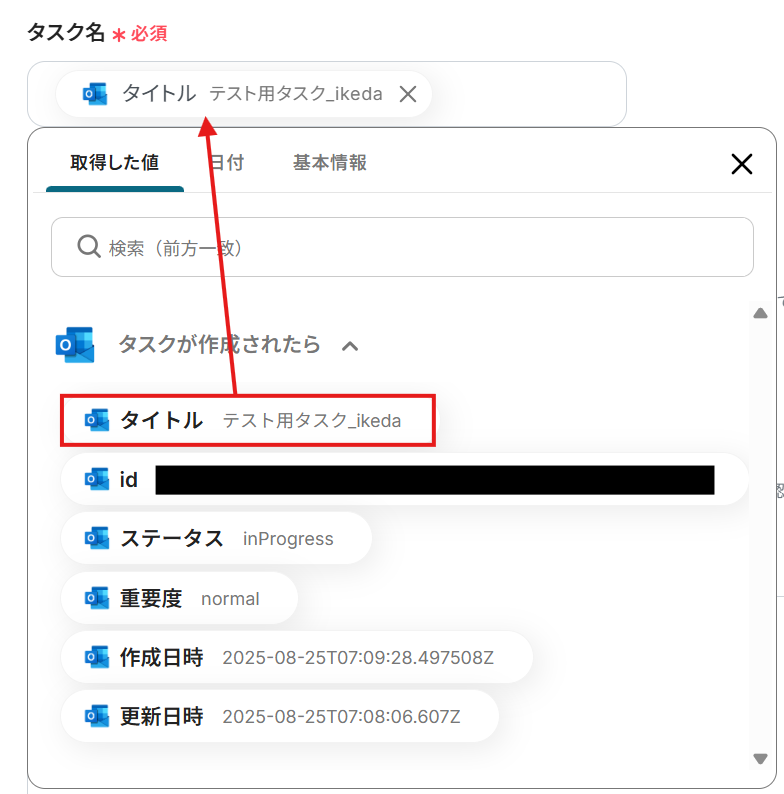Remove the タイトル chip from タスク名 field
This screenshot has height=794, width=784.
(408, 94)
